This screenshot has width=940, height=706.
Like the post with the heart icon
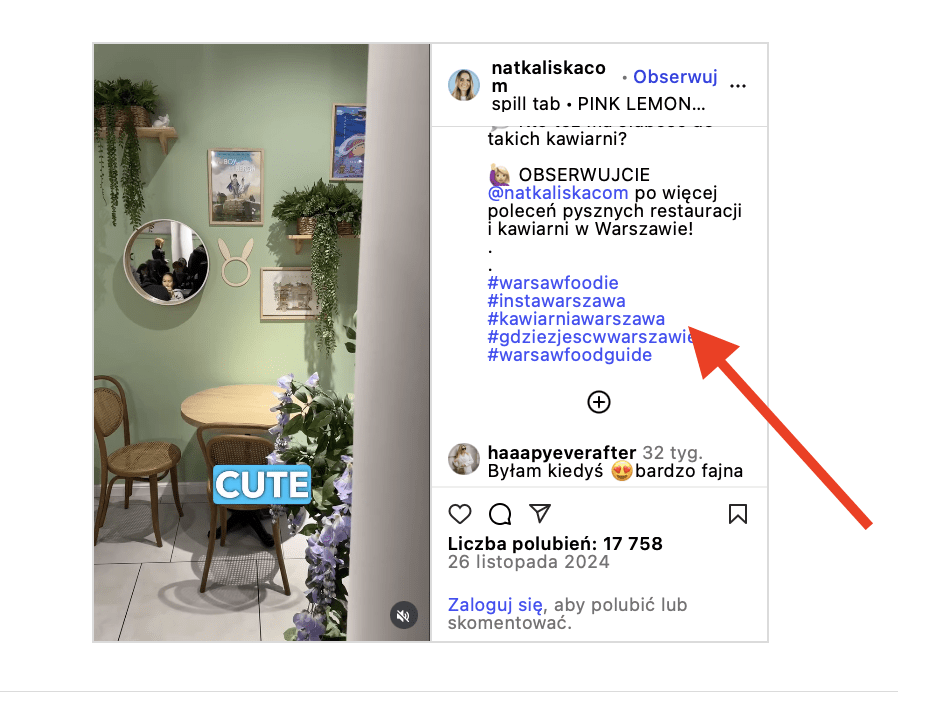460,514
